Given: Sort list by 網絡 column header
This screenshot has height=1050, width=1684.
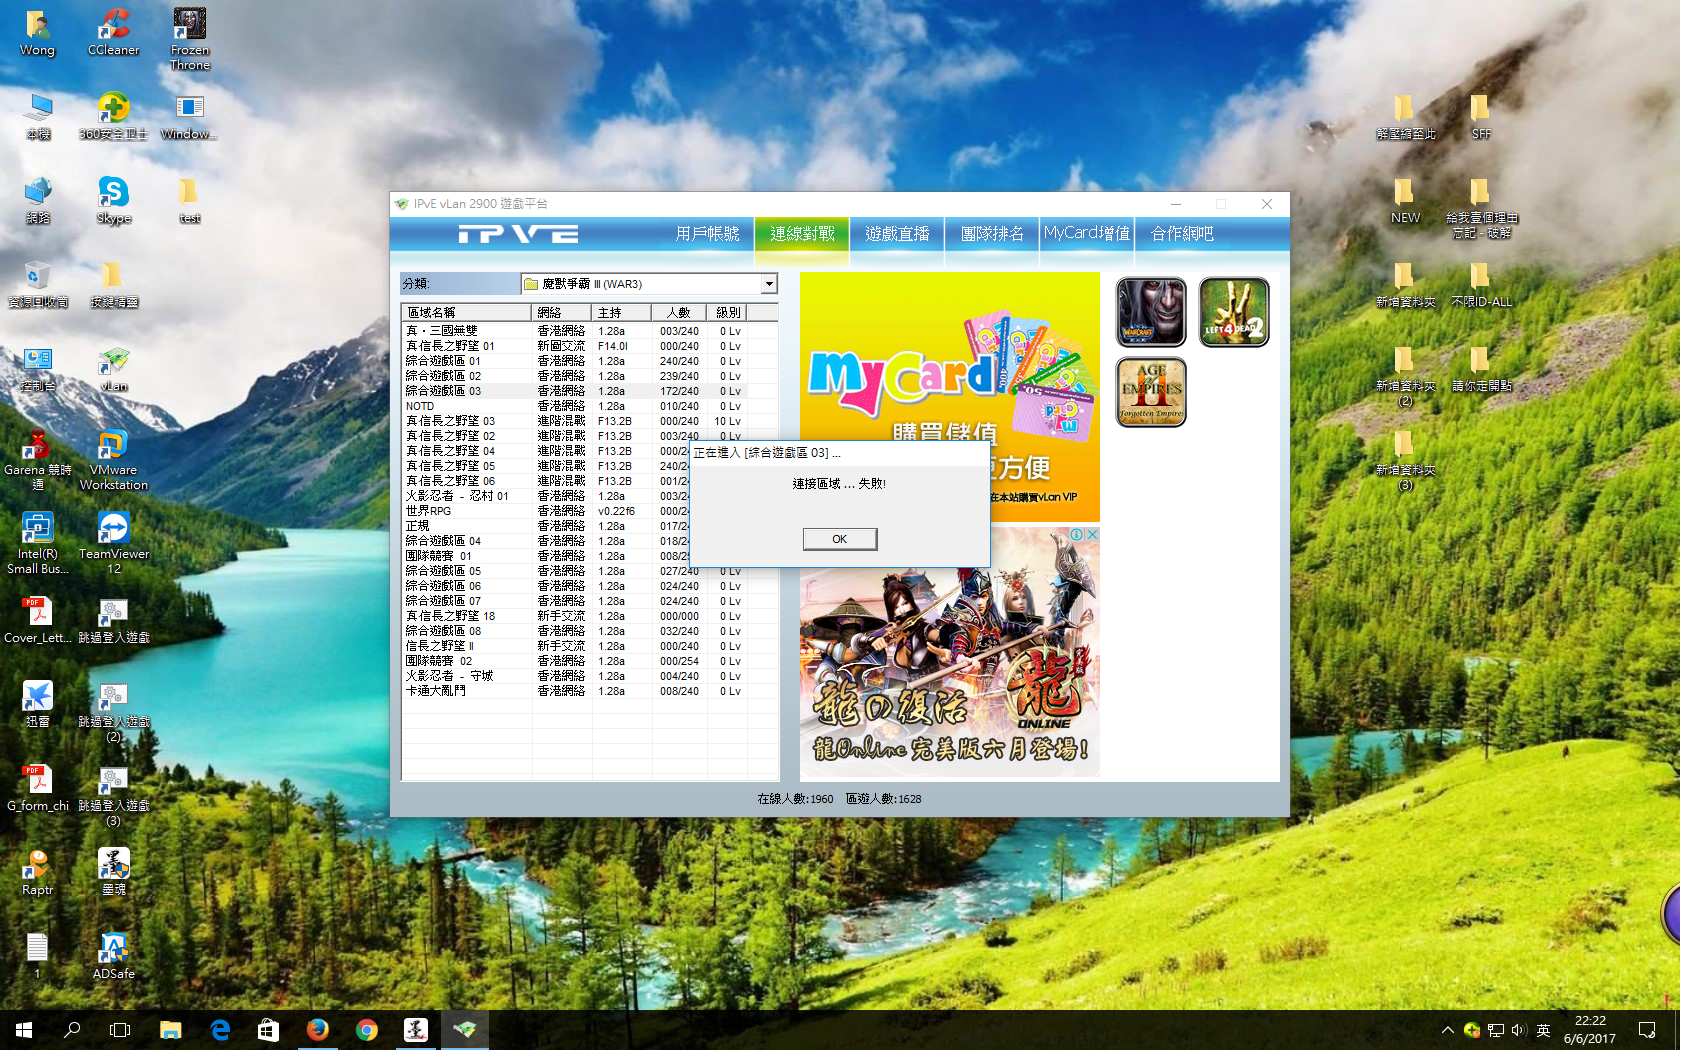Looking at the screenshot, I should 561,312.
